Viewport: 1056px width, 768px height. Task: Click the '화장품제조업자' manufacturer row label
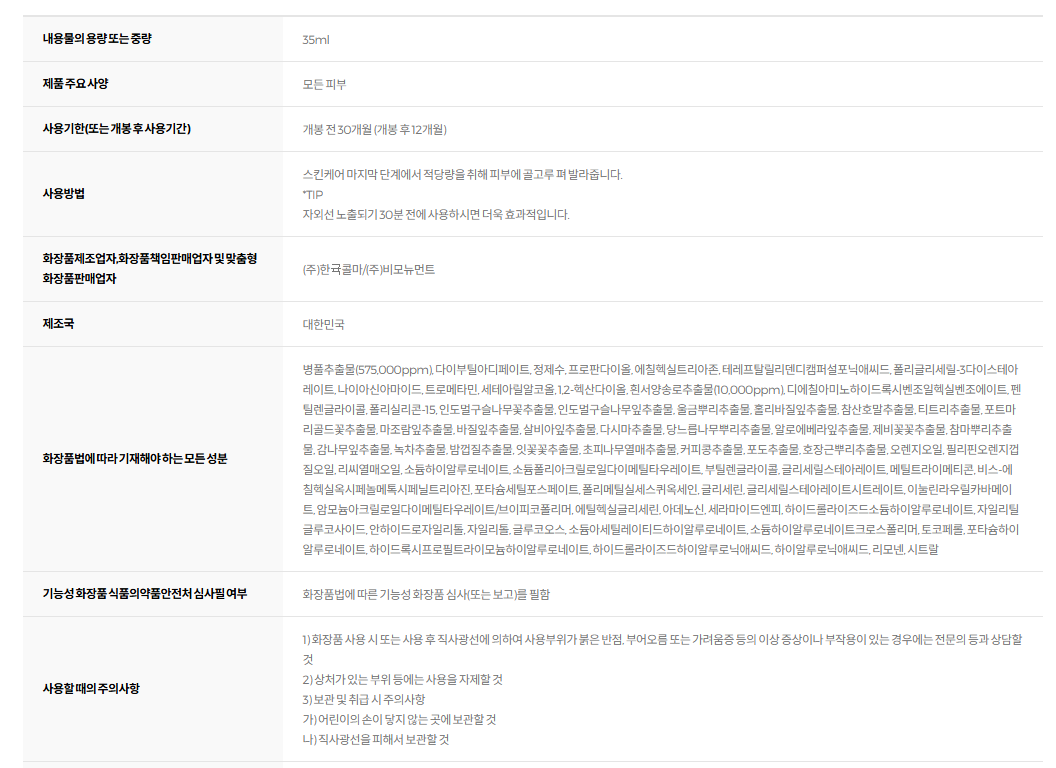click(x=149, y=268)
